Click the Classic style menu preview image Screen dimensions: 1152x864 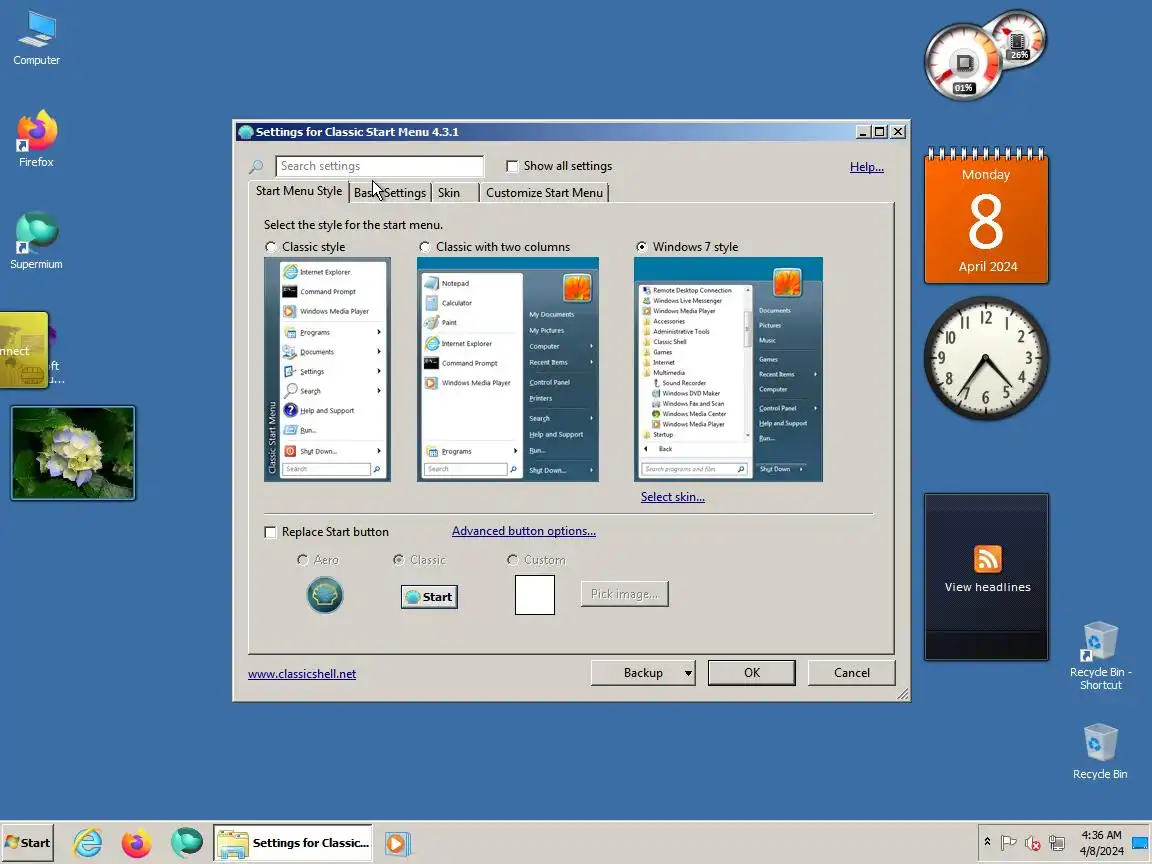[x=327, y=370]
